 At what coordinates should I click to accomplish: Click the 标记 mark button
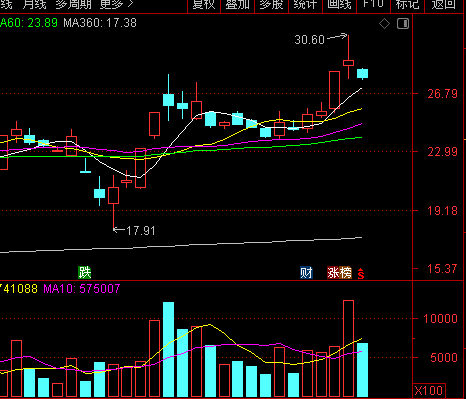click(407, 5)
